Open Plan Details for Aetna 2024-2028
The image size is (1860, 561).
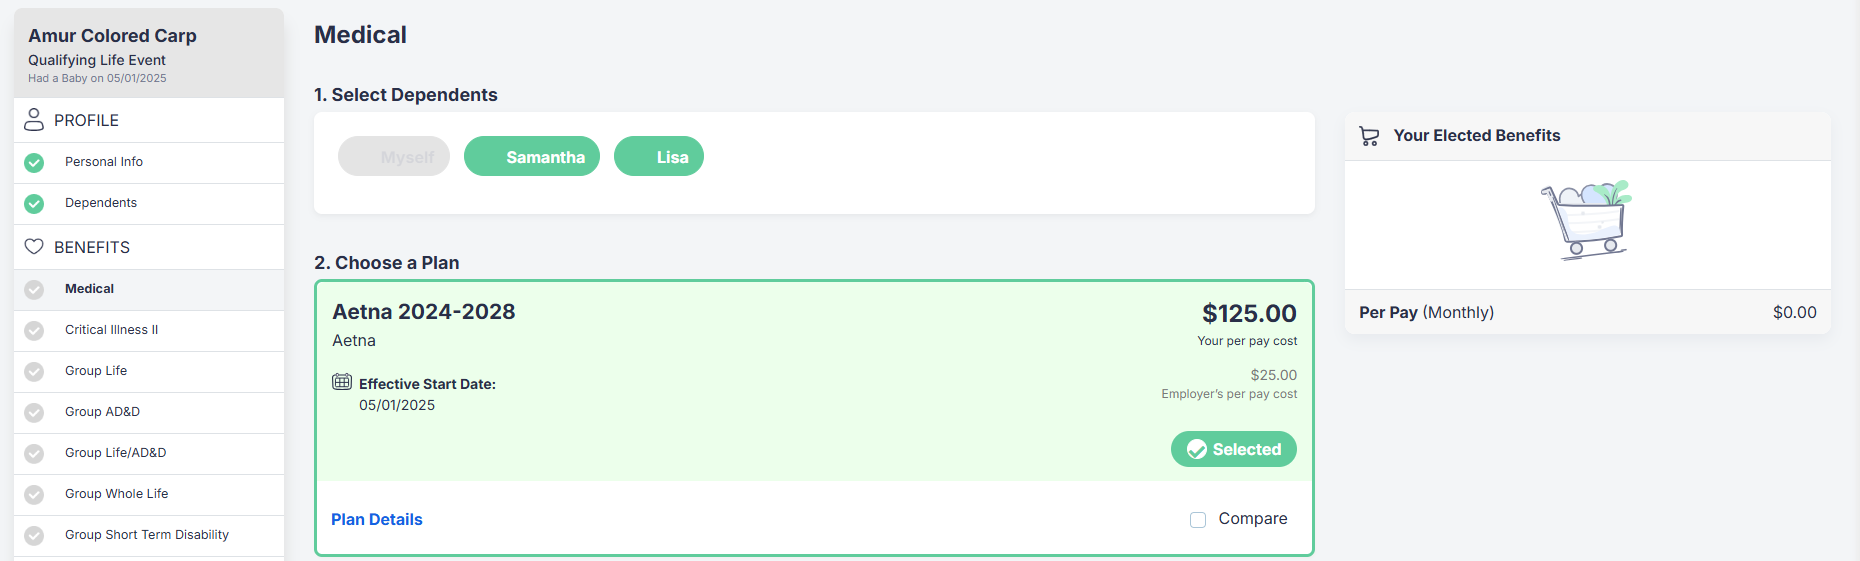tap(377, 519)
